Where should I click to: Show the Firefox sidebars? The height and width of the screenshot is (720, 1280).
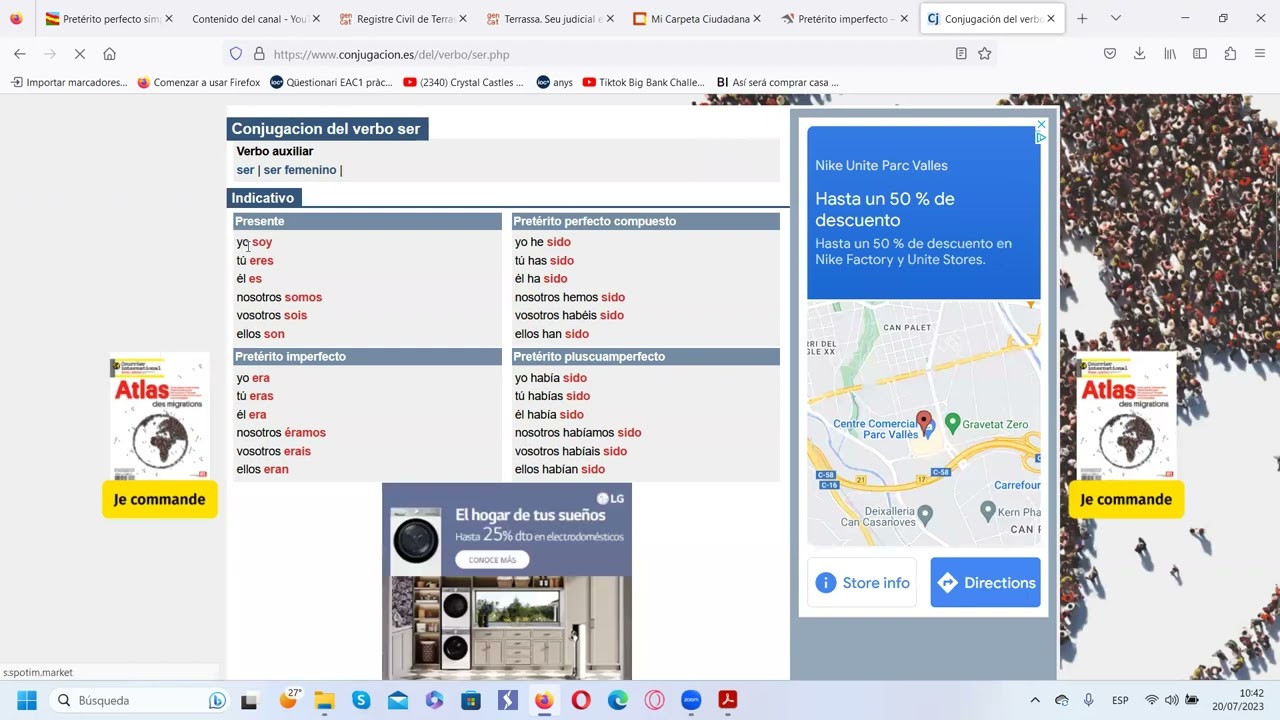click(x=1200, y=54)
